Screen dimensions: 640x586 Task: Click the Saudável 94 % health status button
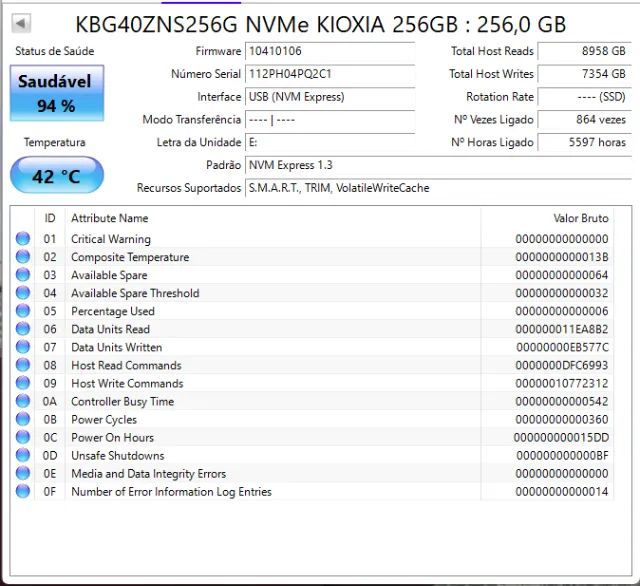[x=57, y=93]
